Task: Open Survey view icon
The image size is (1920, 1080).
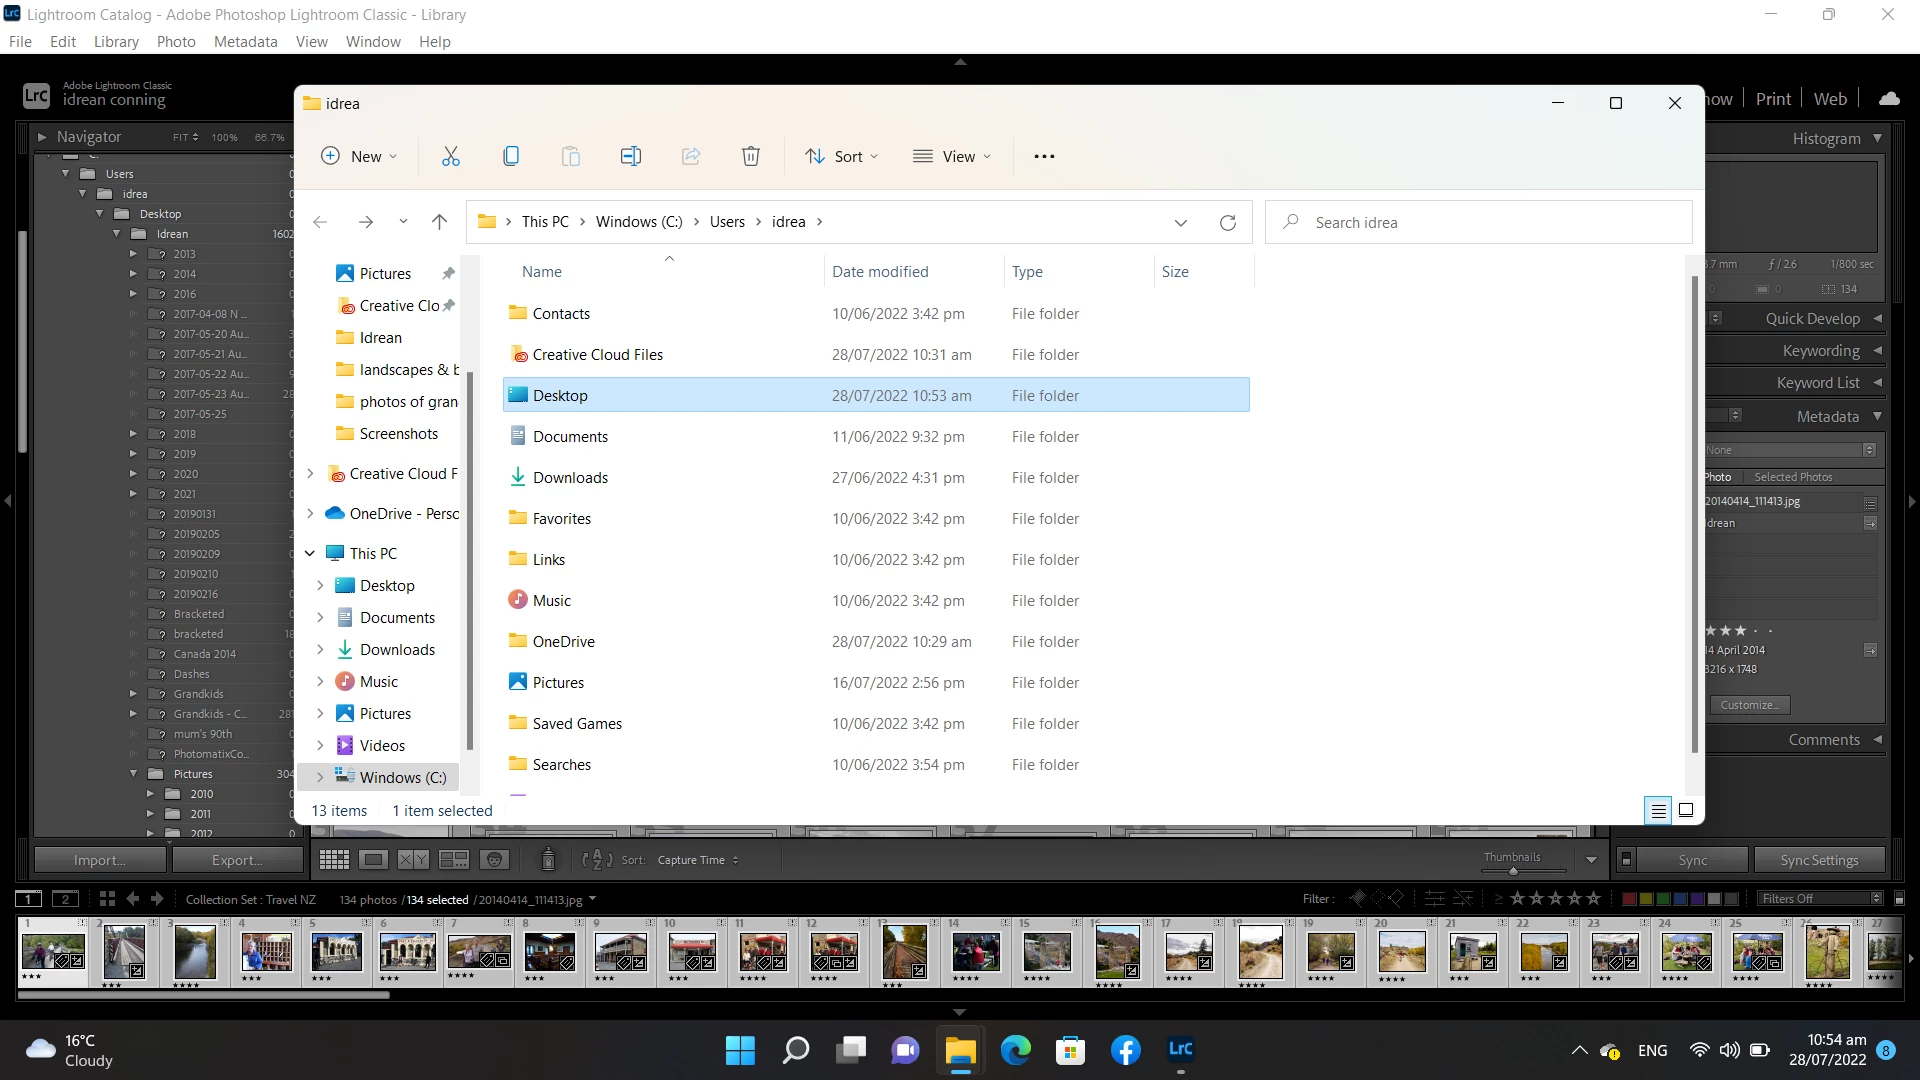Action: click(x=453, y=860)
